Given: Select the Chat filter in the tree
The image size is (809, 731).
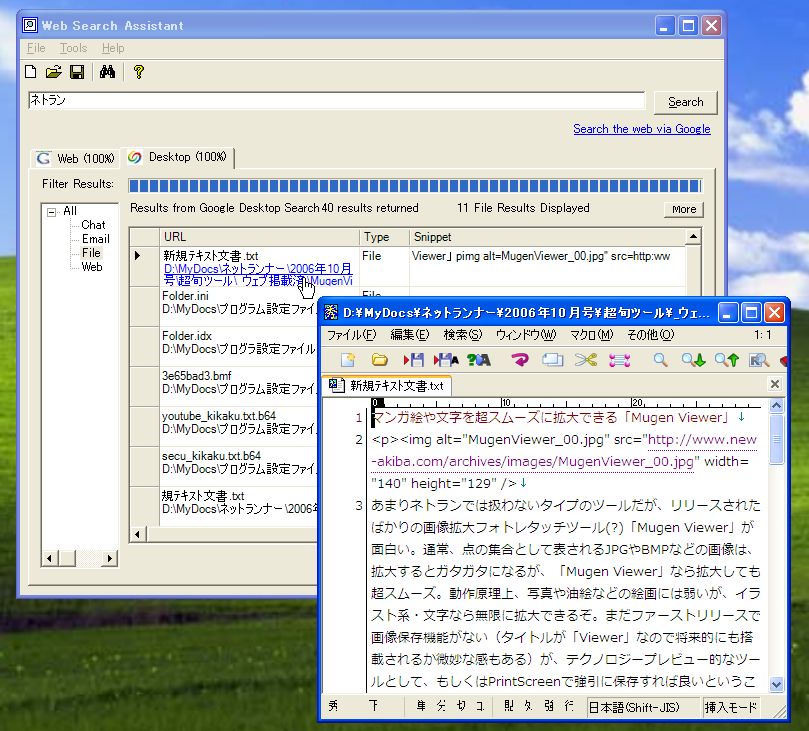Looking at the screenshot, I should [x=93, y=225].
